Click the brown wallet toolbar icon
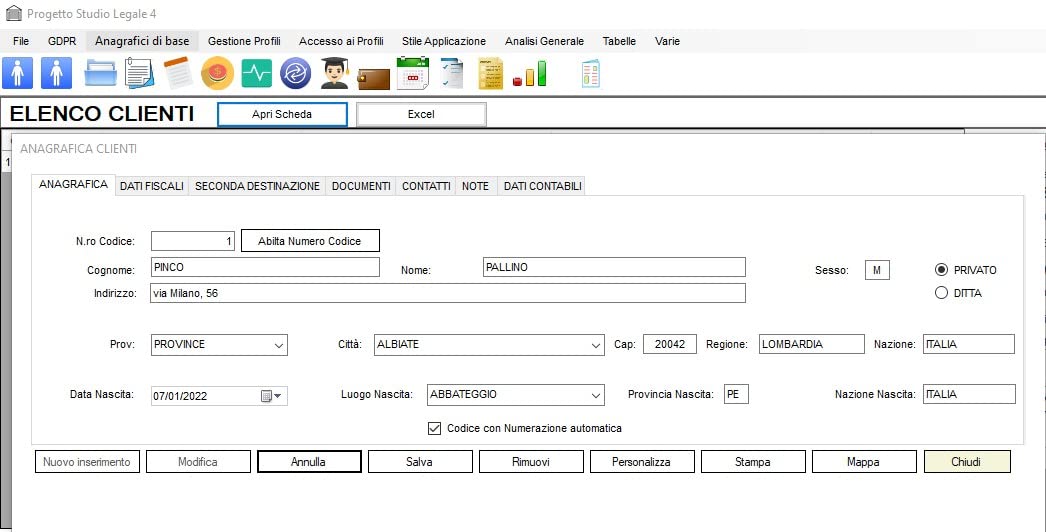This screenshot has width=1046, height=532. point(374,78)
